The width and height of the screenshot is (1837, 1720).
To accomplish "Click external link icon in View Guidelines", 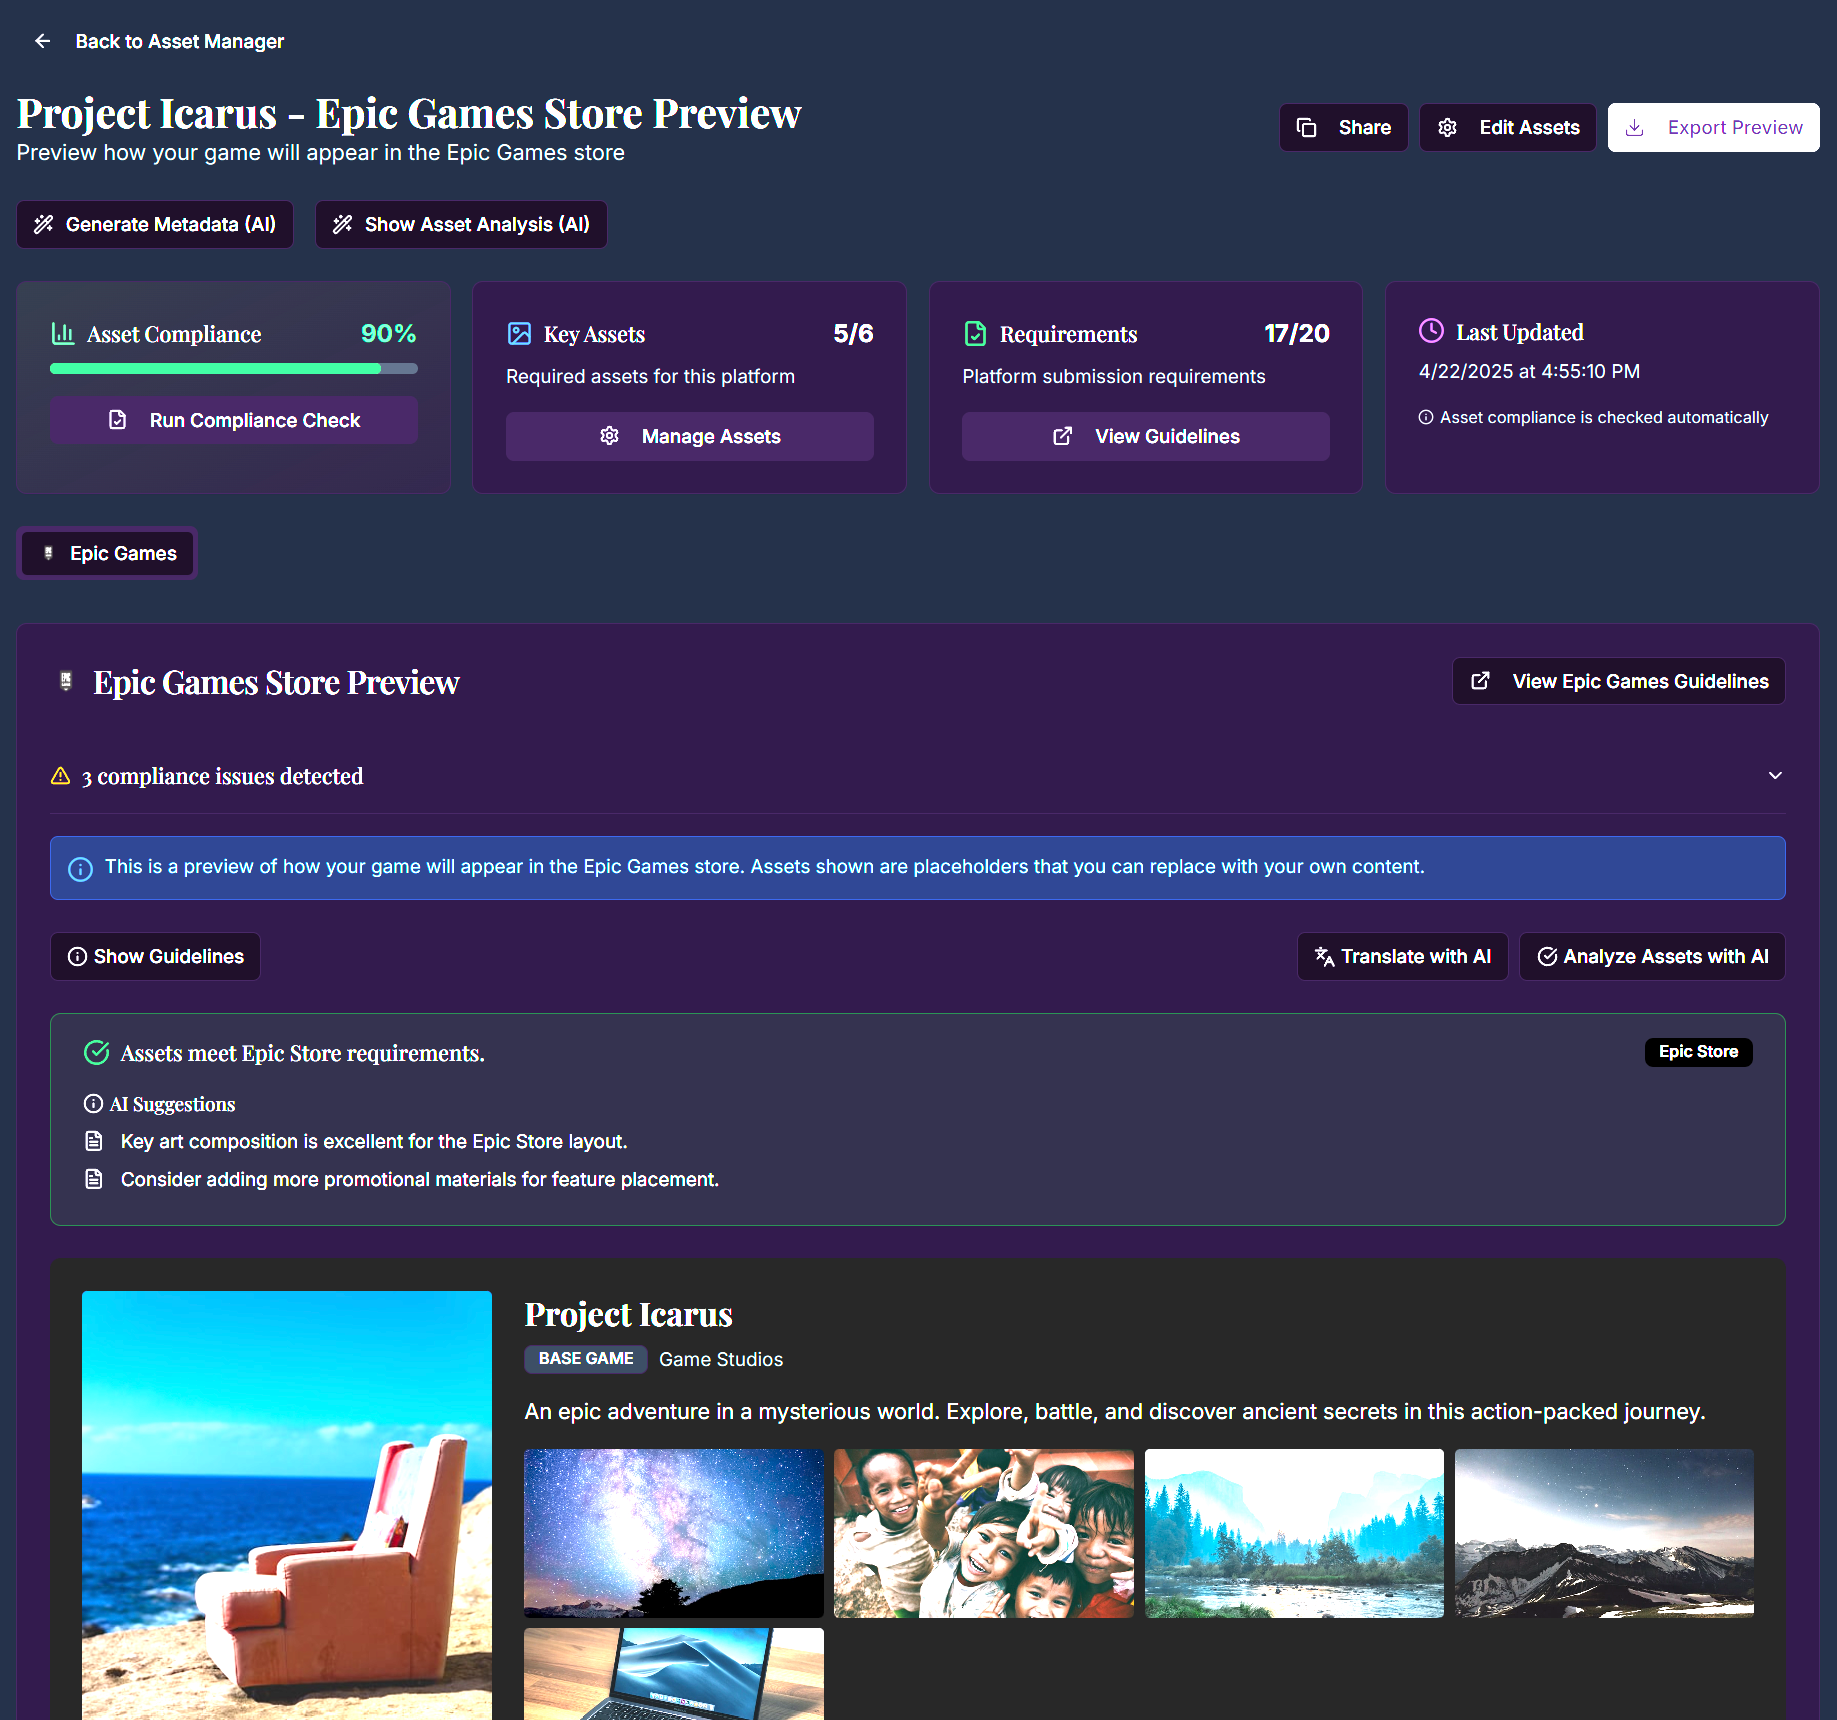I will click(1062, 436).
